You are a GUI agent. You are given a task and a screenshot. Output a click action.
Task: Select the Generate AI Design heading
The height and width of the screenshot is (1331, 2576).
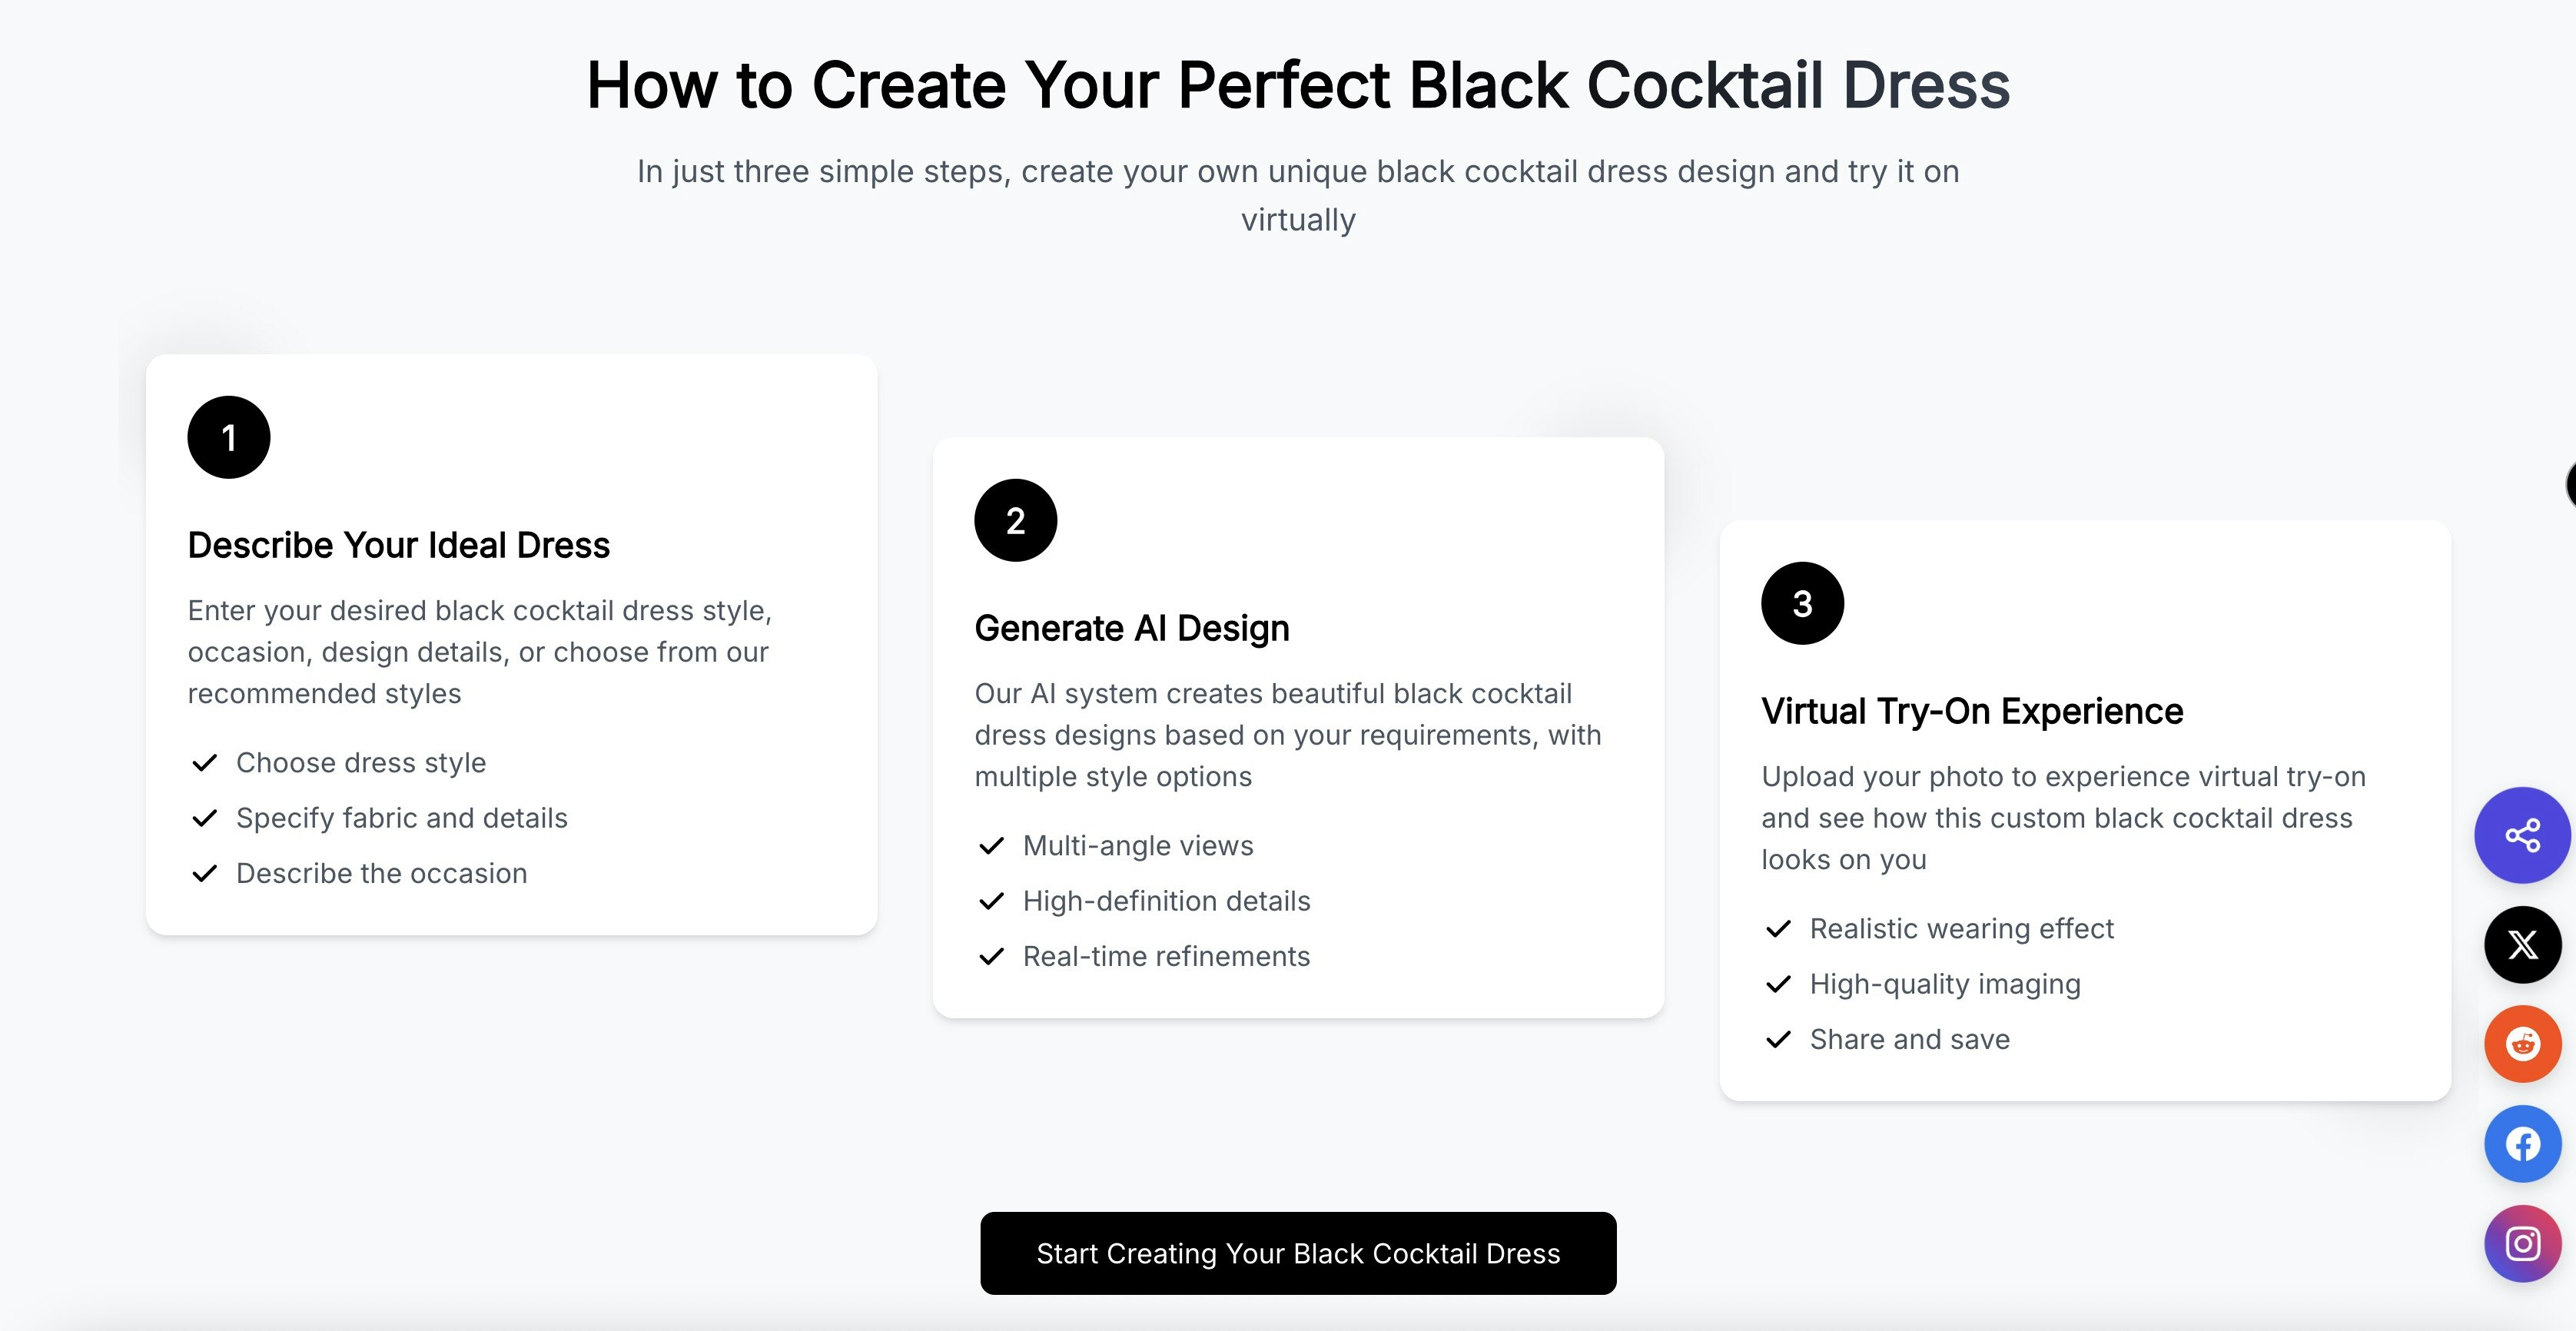click(x=1131, y=628)
